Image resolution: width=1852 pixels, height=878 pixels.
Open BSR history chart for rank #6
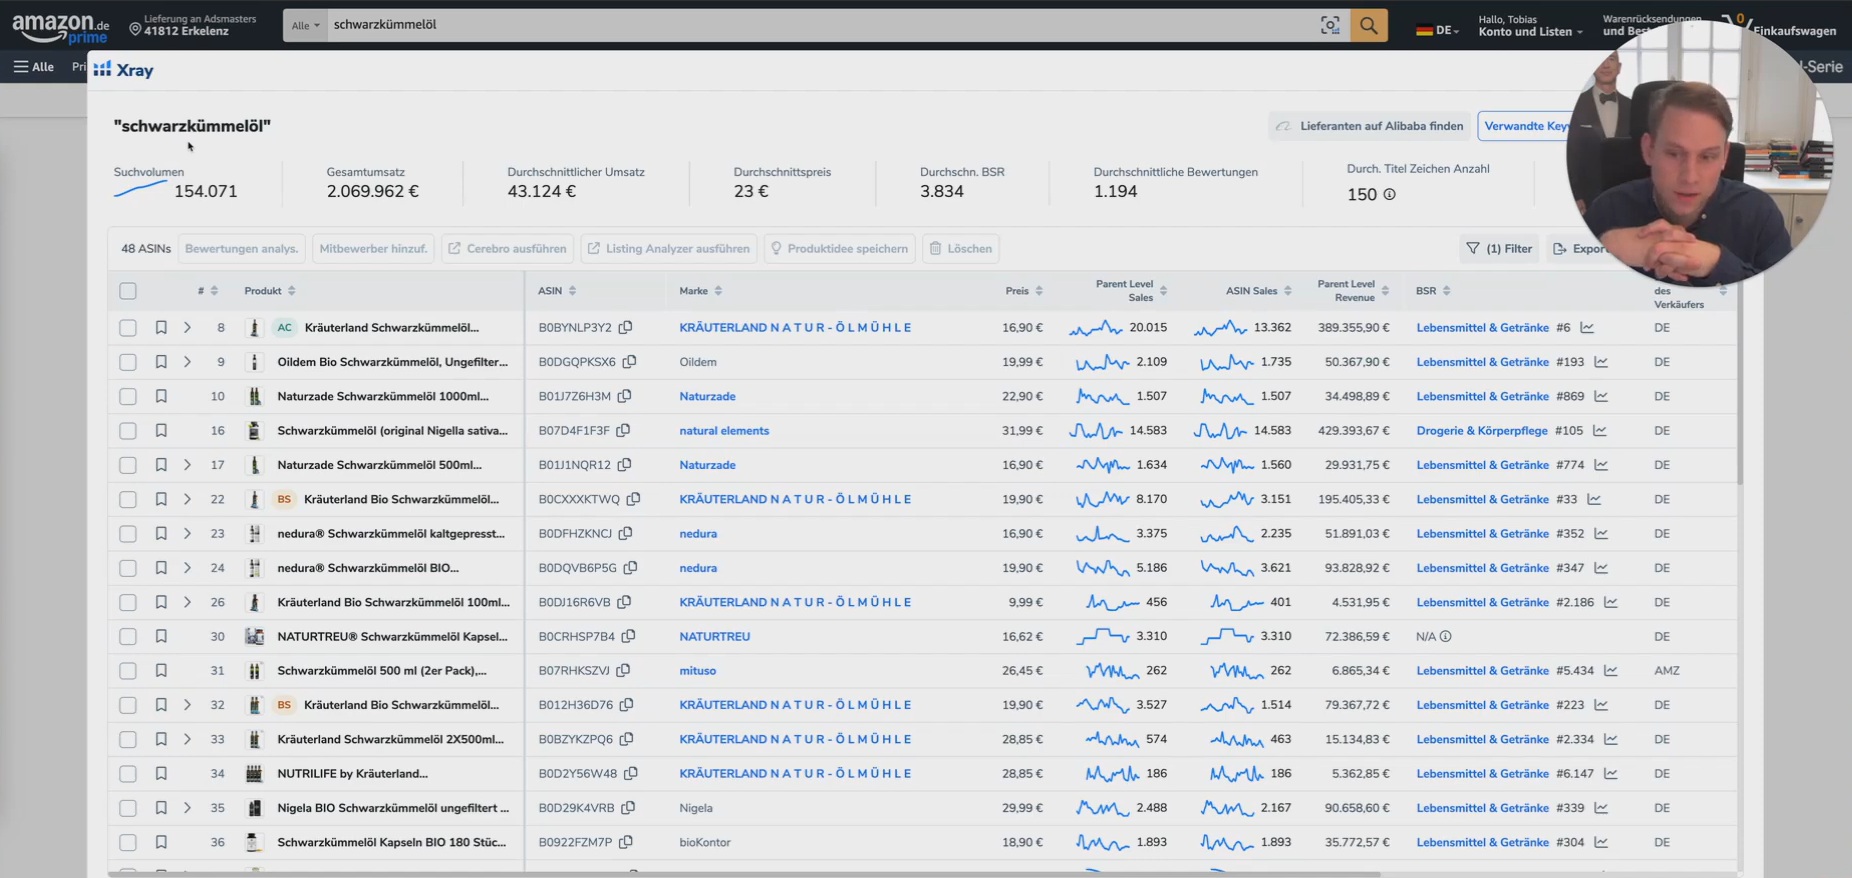(x=1587, y=327)
